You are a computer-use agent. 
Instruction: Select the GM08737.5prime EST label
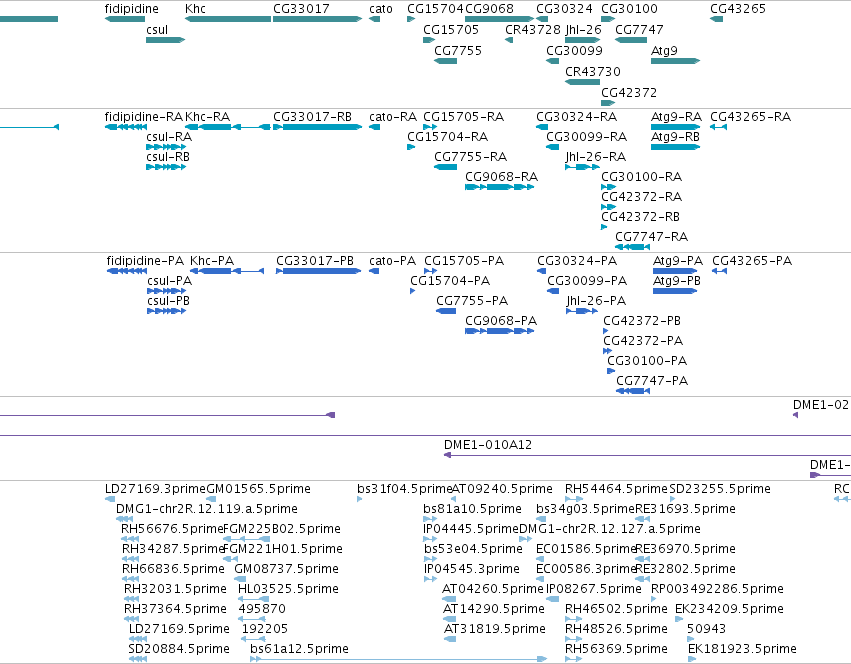[287, 569]
